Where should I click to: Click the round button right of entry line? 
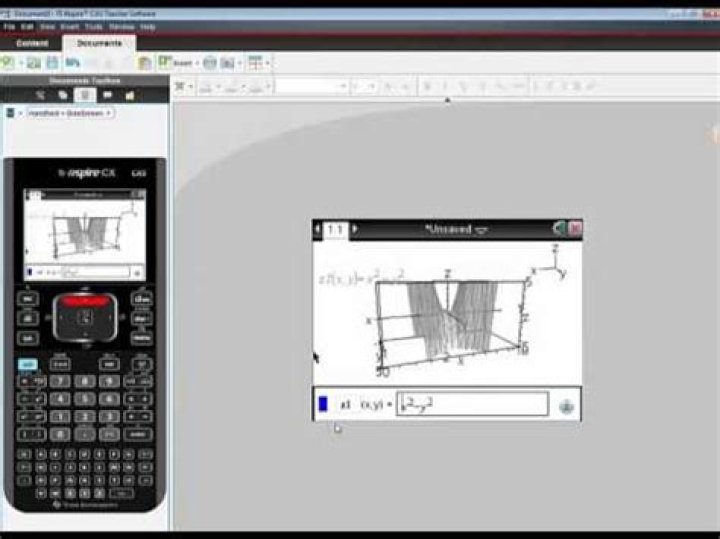click(x=566, y=406)
